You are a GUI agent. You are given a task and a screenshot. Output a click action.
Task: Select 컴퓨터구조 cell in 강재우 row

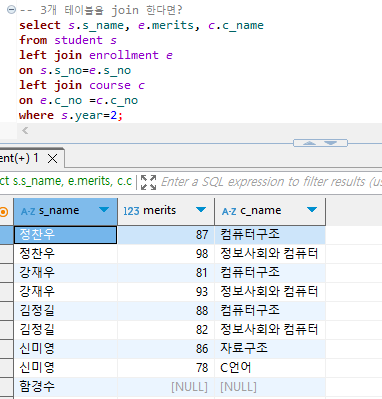coord(270,273)
